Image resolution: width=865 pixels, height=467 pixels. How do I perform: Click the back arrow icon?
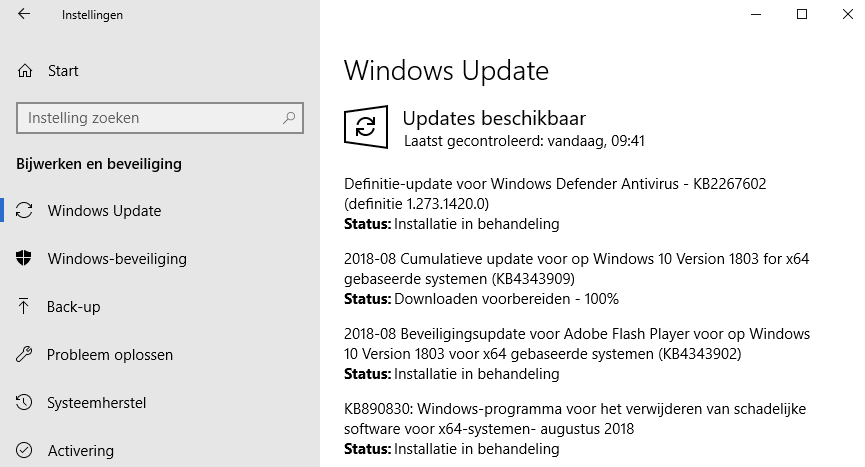(x=24, y=15)
